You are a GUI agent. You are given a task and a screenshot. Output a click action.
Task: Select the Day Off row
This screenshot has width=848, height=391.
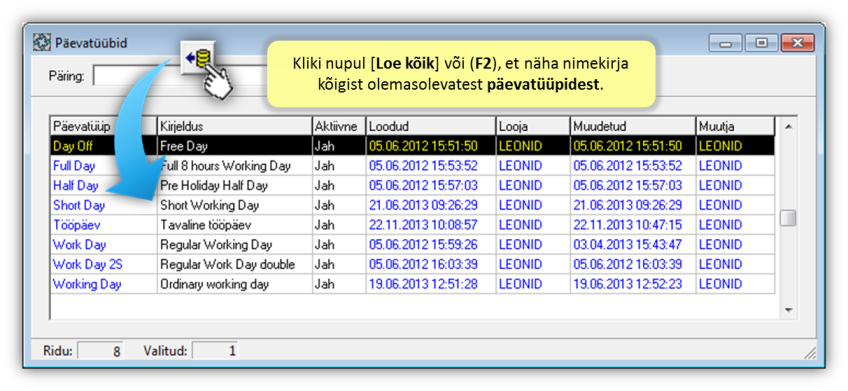(413, 146)
